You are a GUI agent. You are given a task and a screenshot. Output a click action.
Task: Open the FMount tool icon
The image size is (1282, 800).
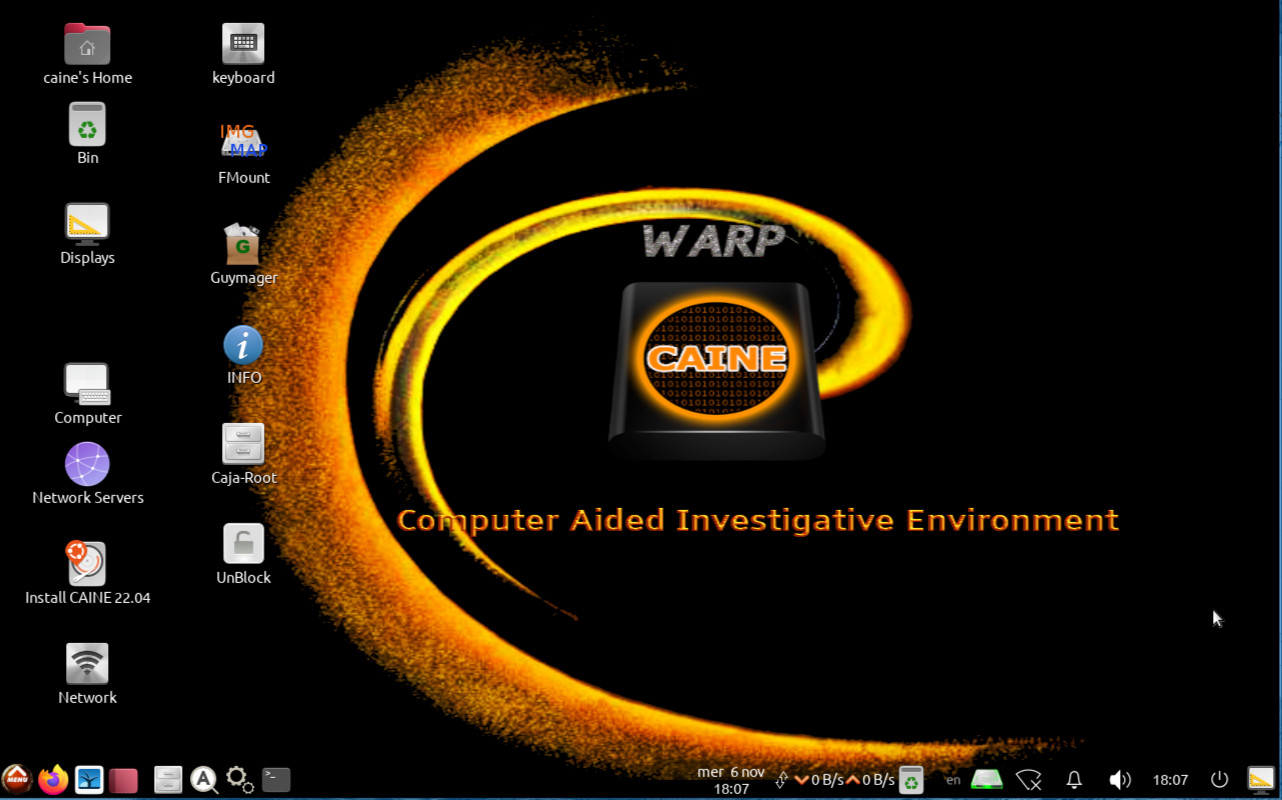(x=243, y=143)
